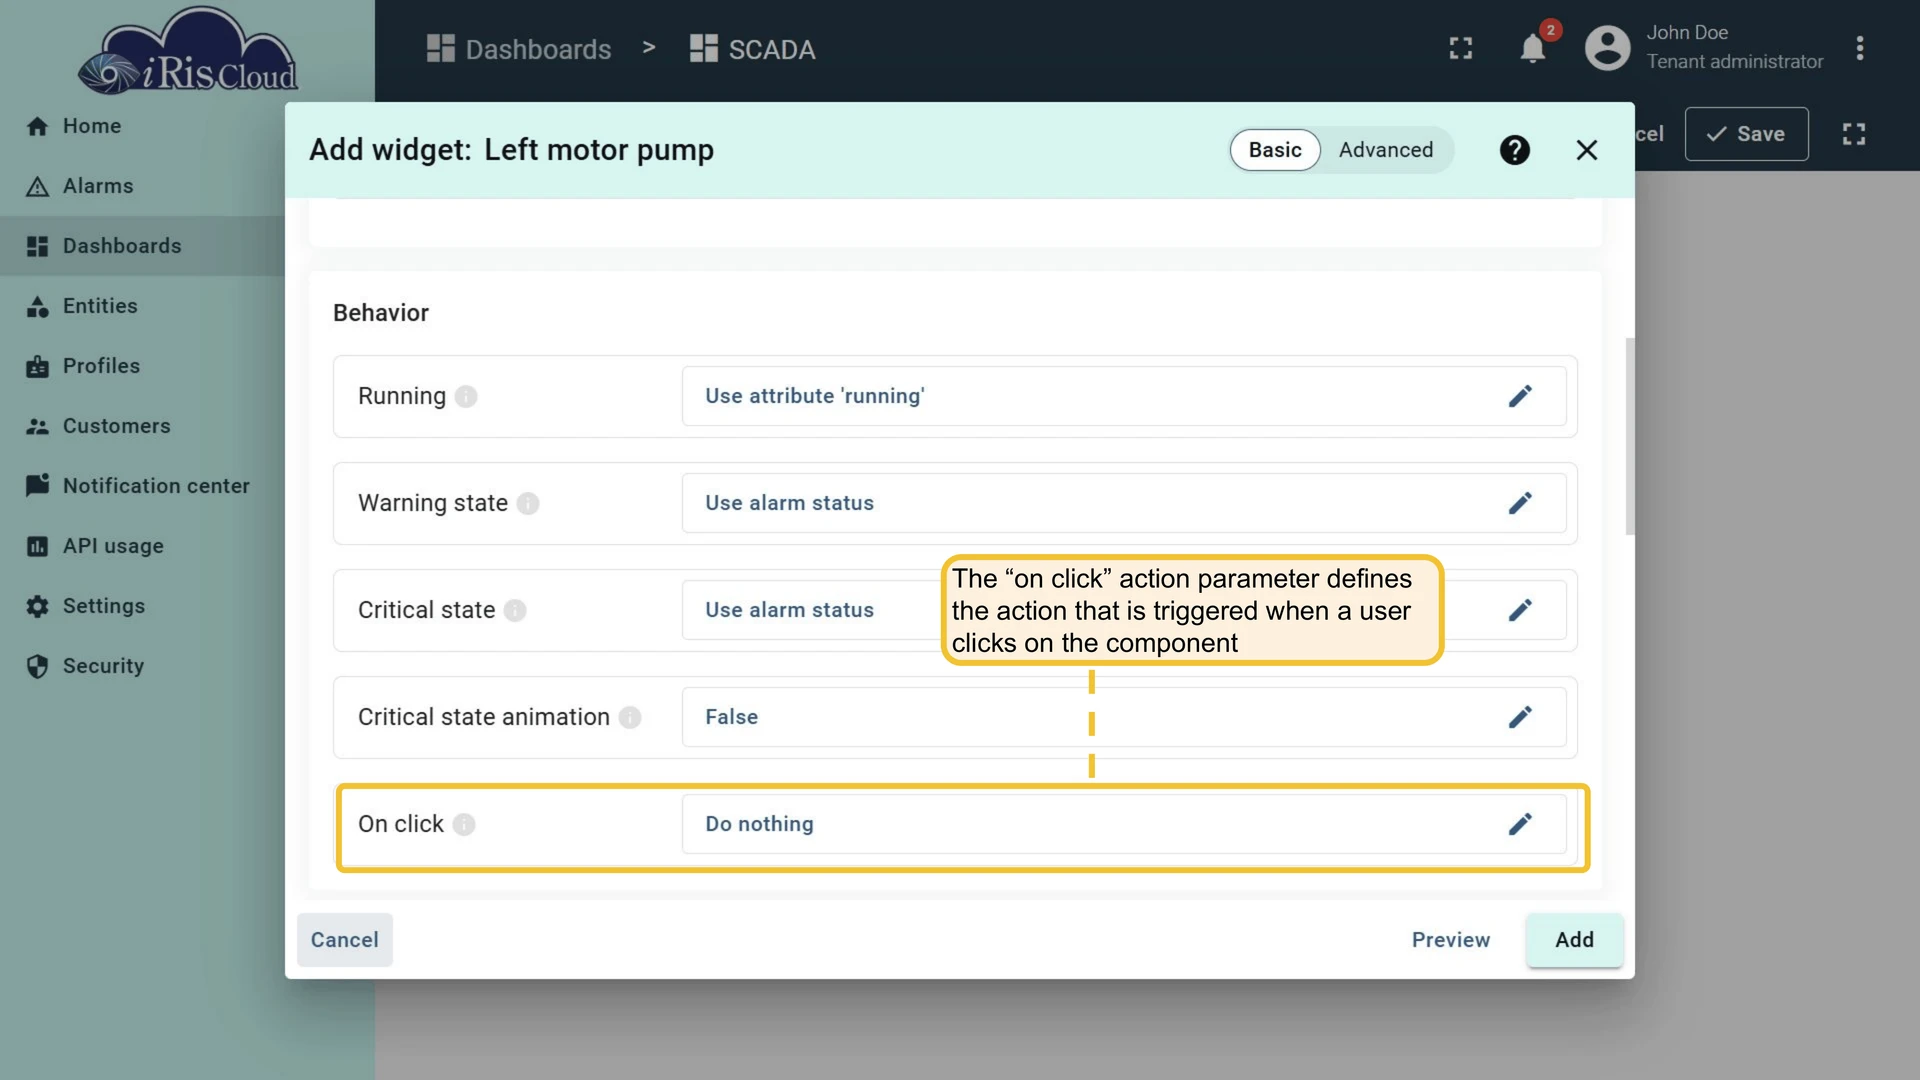Click 'False' critical animation value
Image resolution: width=1920 pixels, height=1080 pixels.
pyautogui.click(x=1124, y=717)
